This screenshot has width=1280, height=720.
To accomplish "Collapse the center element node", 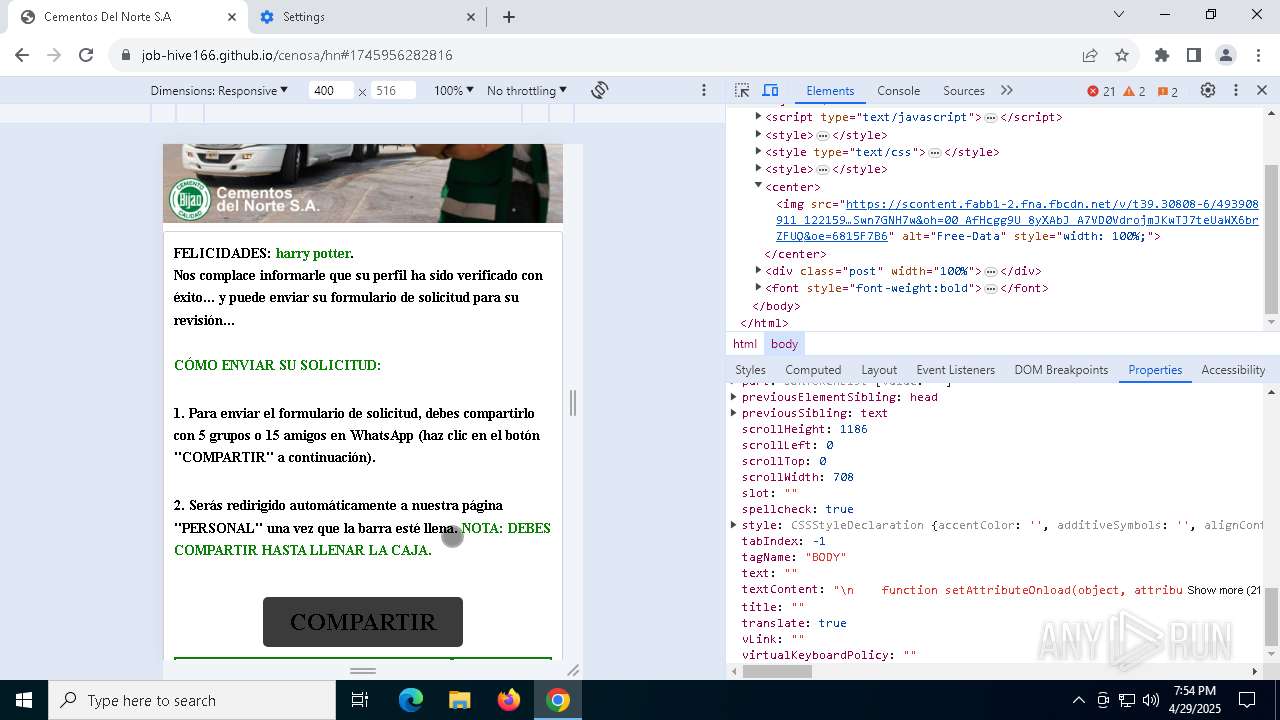I will click(x=758, y=186).
